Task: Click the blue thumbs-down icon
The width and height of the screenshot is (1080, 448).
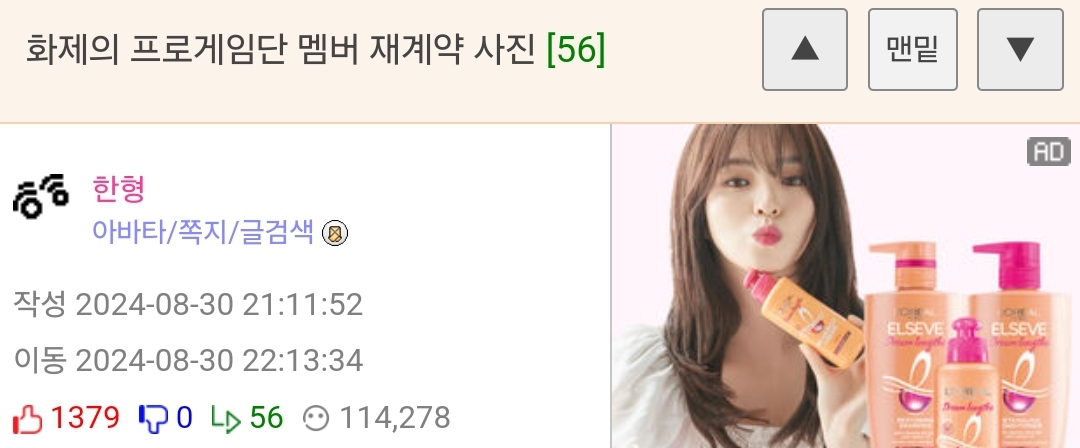Action: [x=153, y=418]
